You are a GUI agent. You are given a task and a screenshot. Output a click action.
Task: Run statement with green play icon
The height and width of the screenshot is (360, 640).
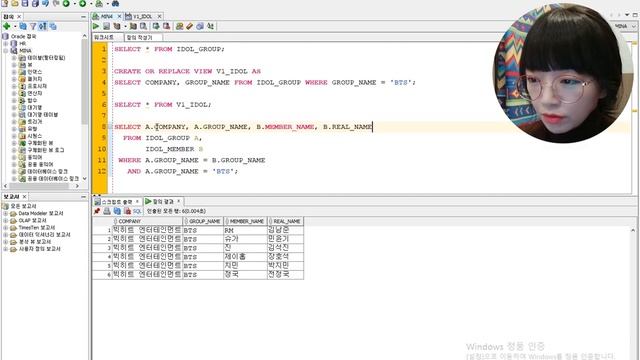click(96, 26)
